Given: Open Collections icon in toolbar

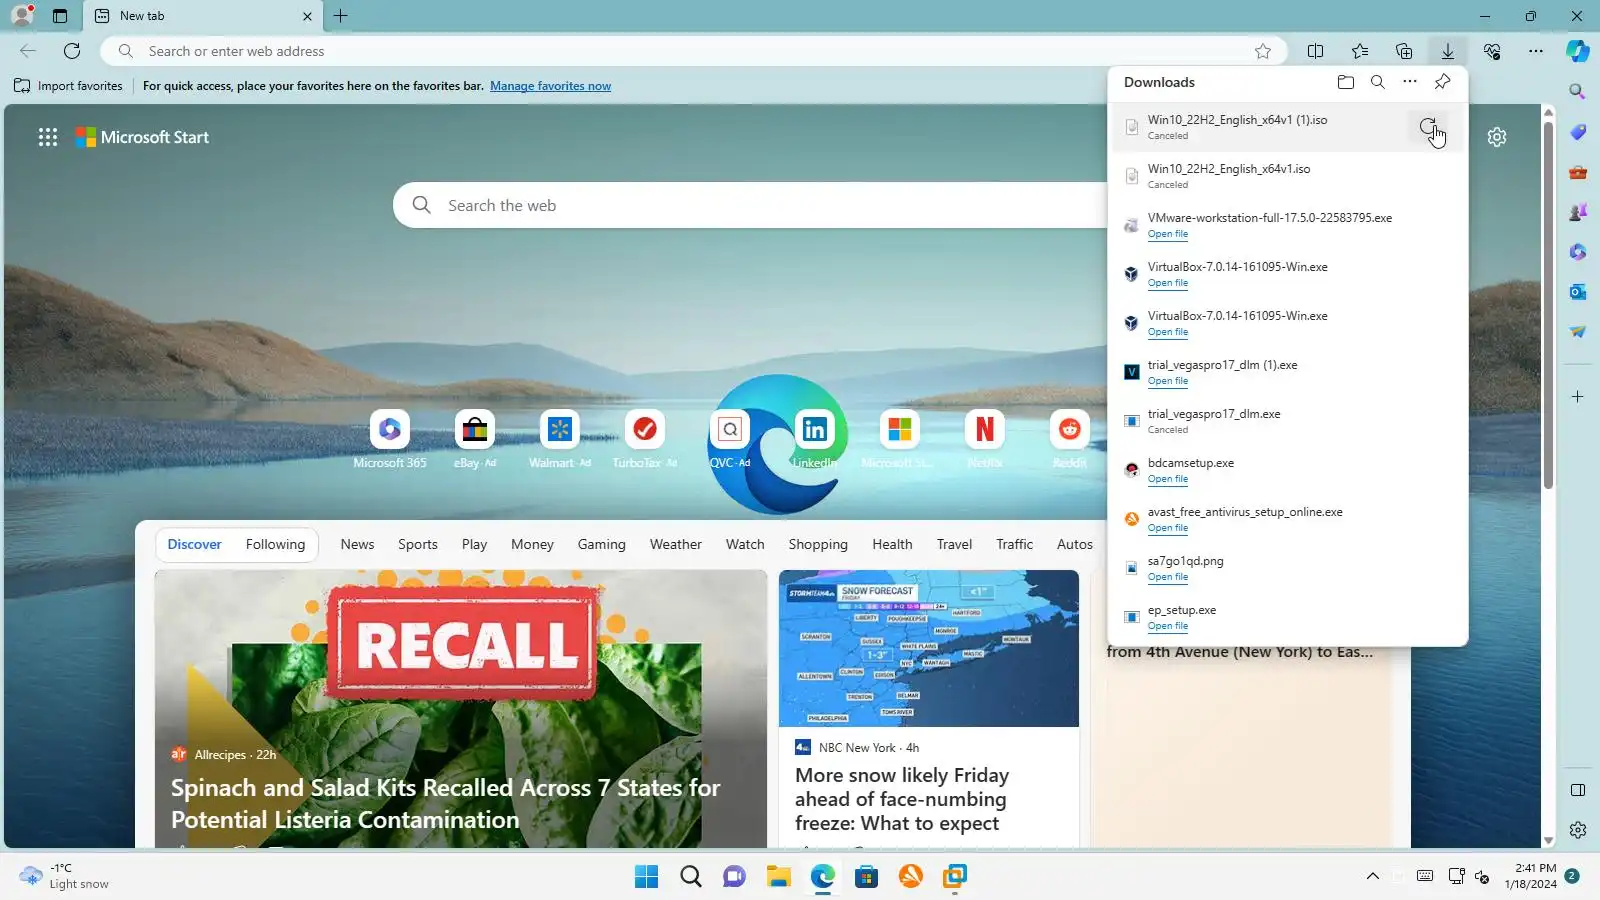Looking at the screenshot, I should (x=1404, y=51).
